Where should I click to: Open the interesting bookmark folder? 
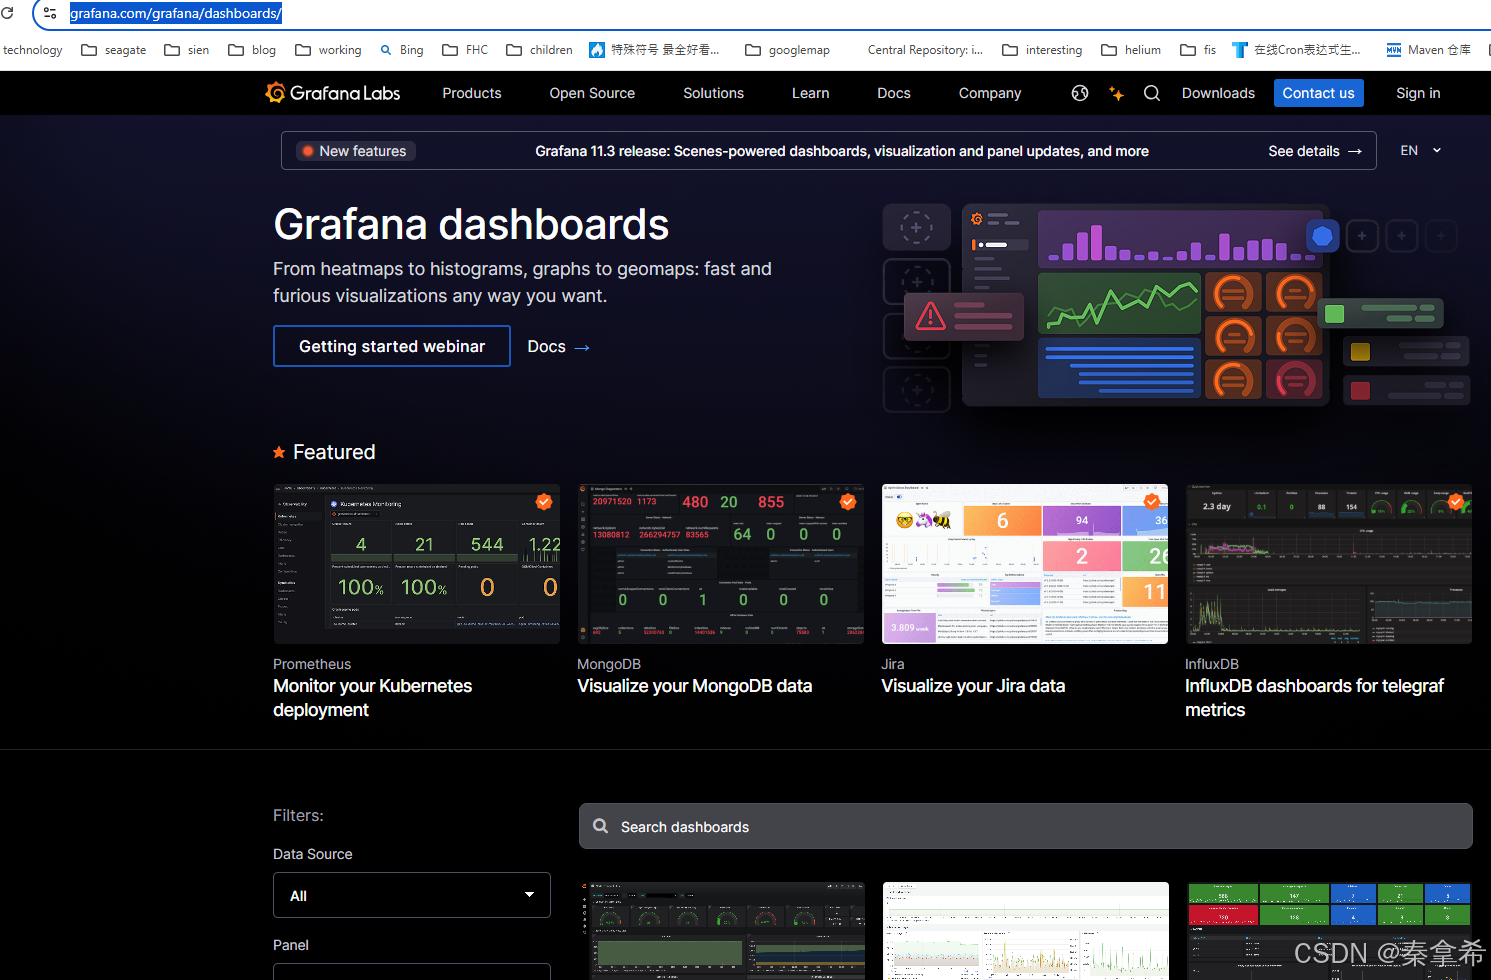tap(1042, 50)
